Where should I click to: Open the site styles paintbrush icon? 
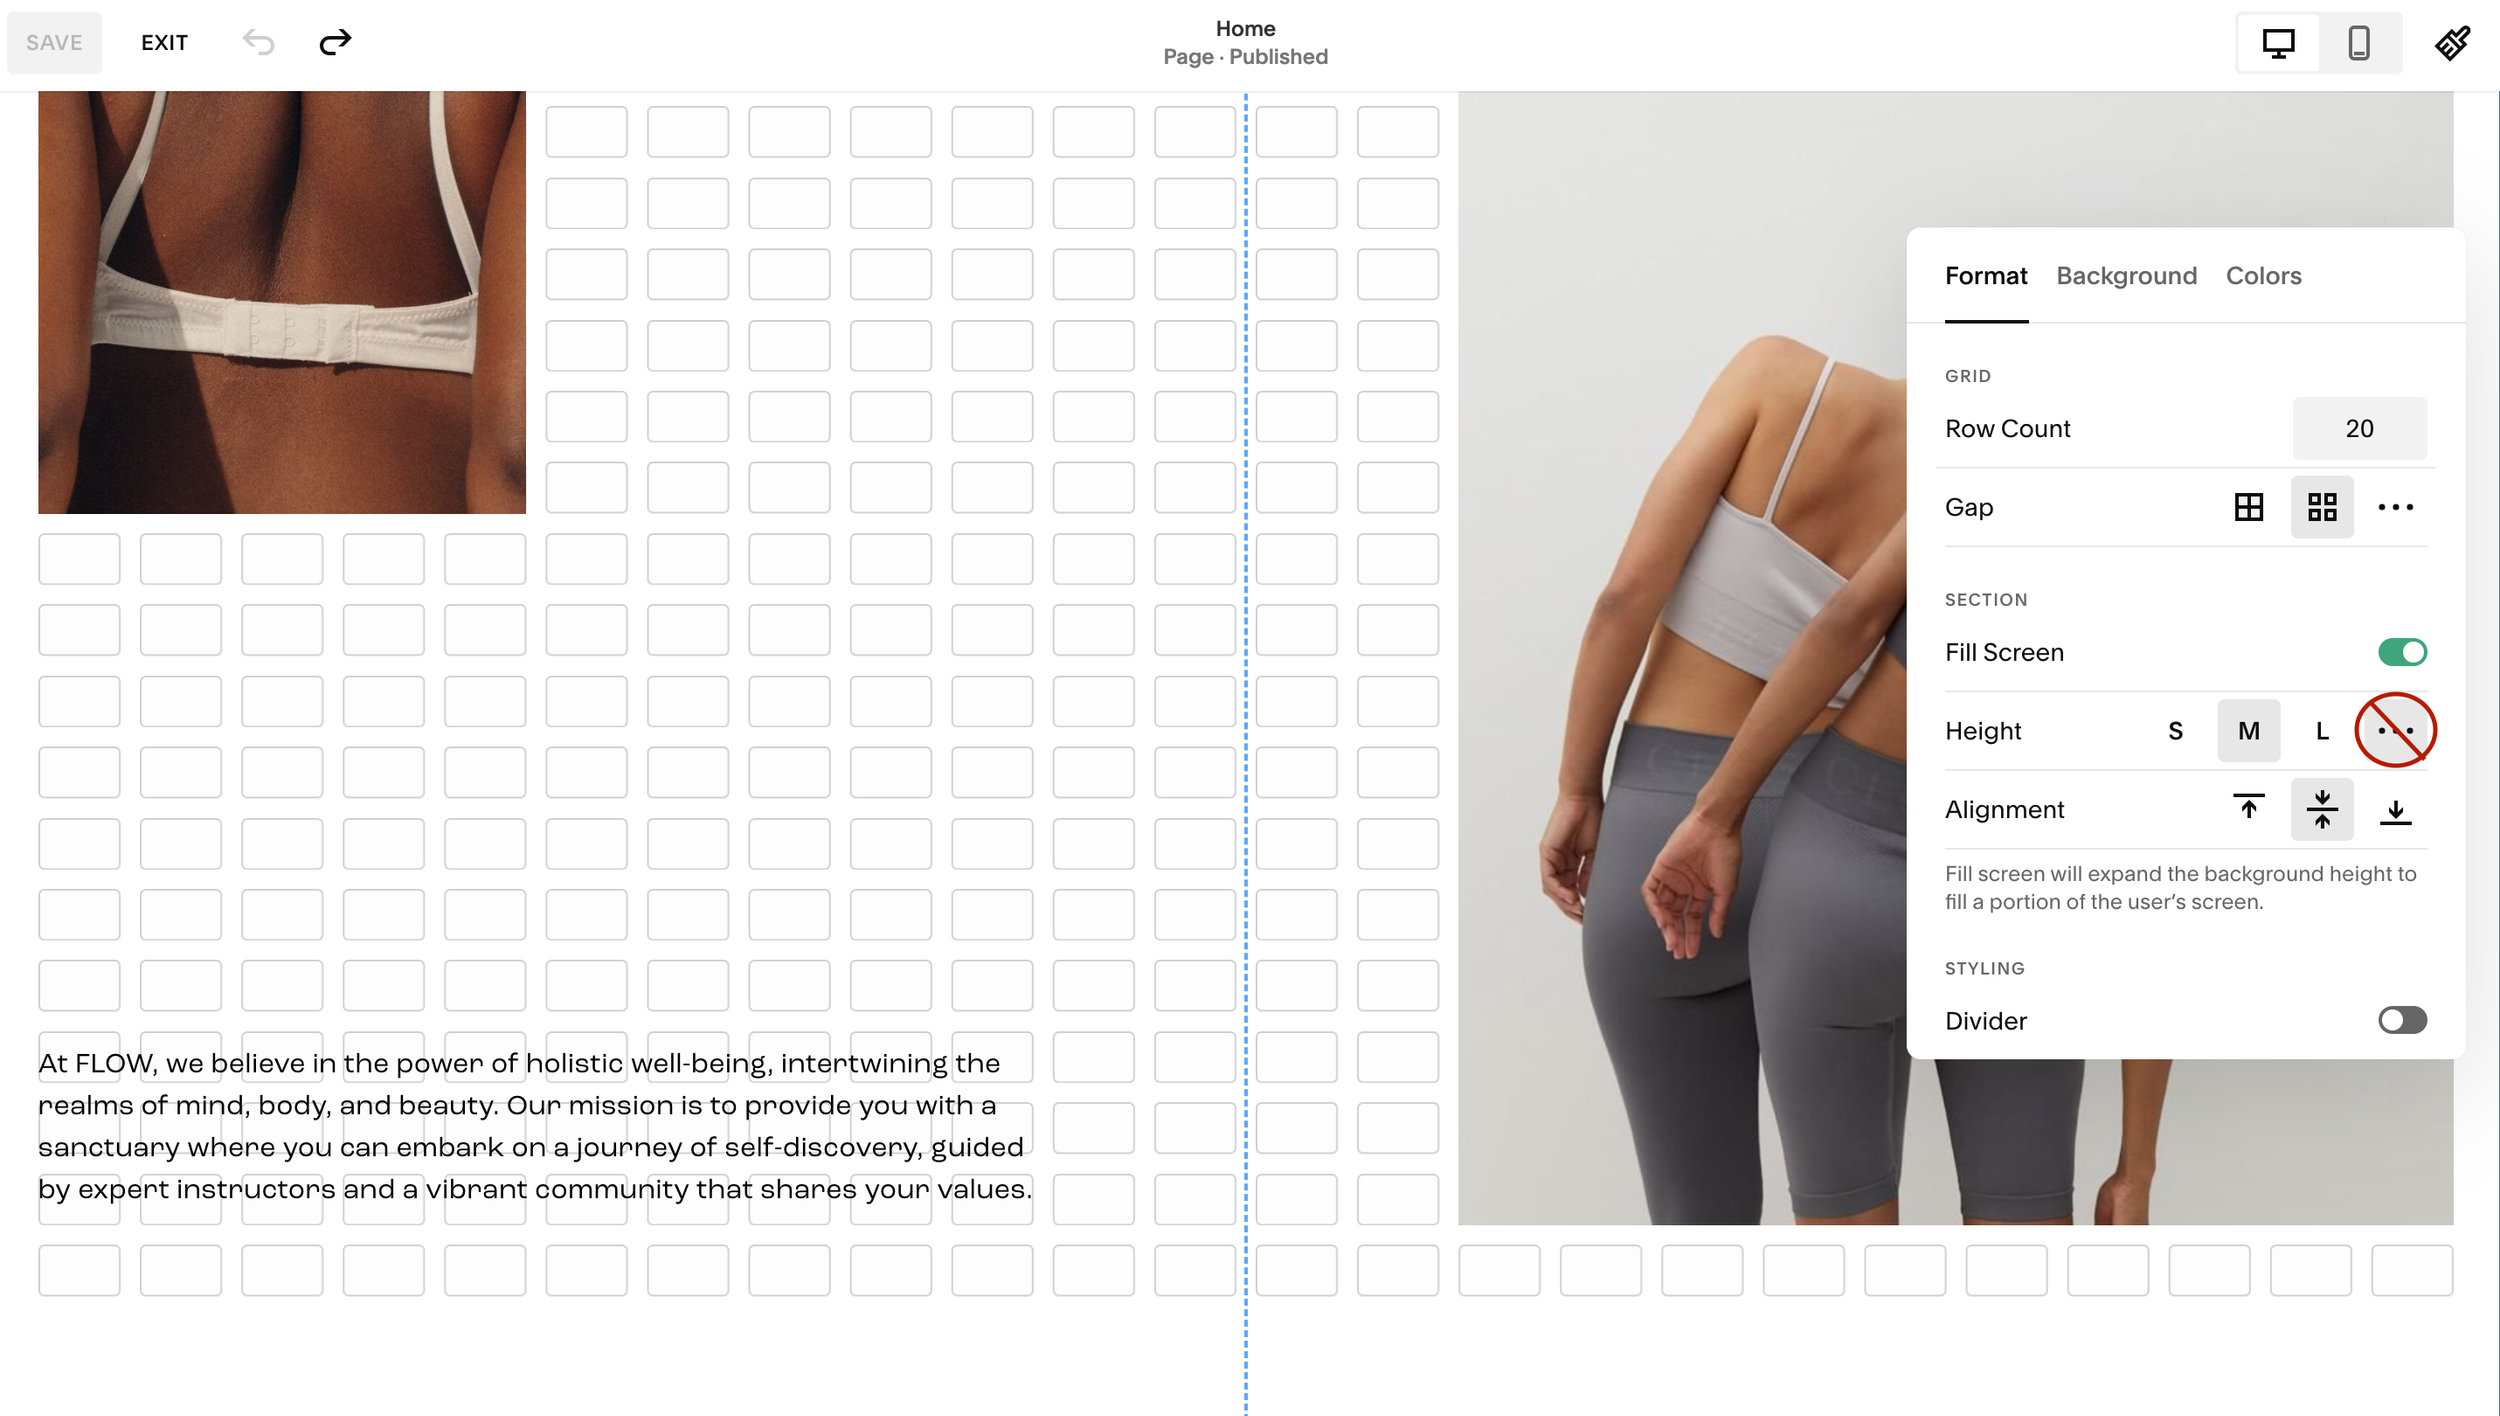[2452, 43]
